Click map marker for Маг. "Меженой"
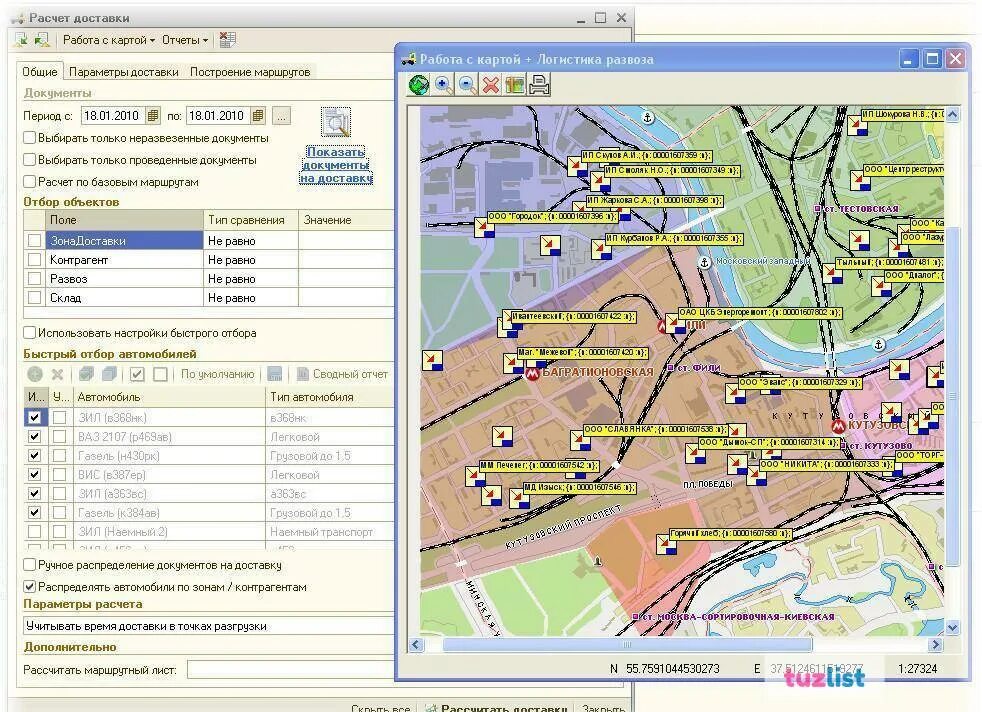Image resolution: width=982 pixels, height=712 pixels. (x=513, y=363)
